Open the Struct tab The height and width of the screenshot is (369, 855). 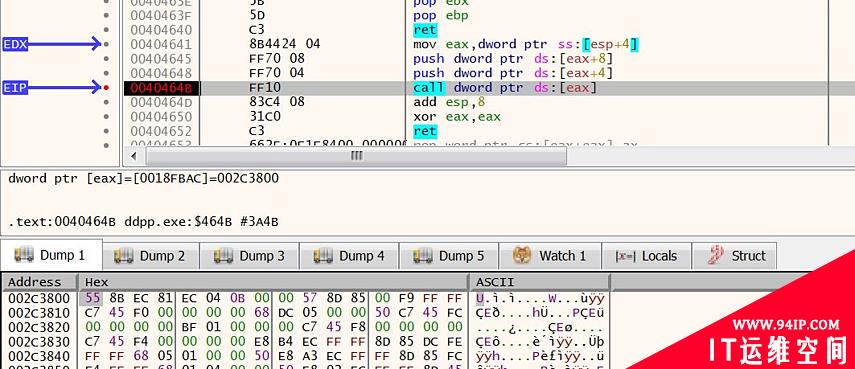tap(734, 256)
